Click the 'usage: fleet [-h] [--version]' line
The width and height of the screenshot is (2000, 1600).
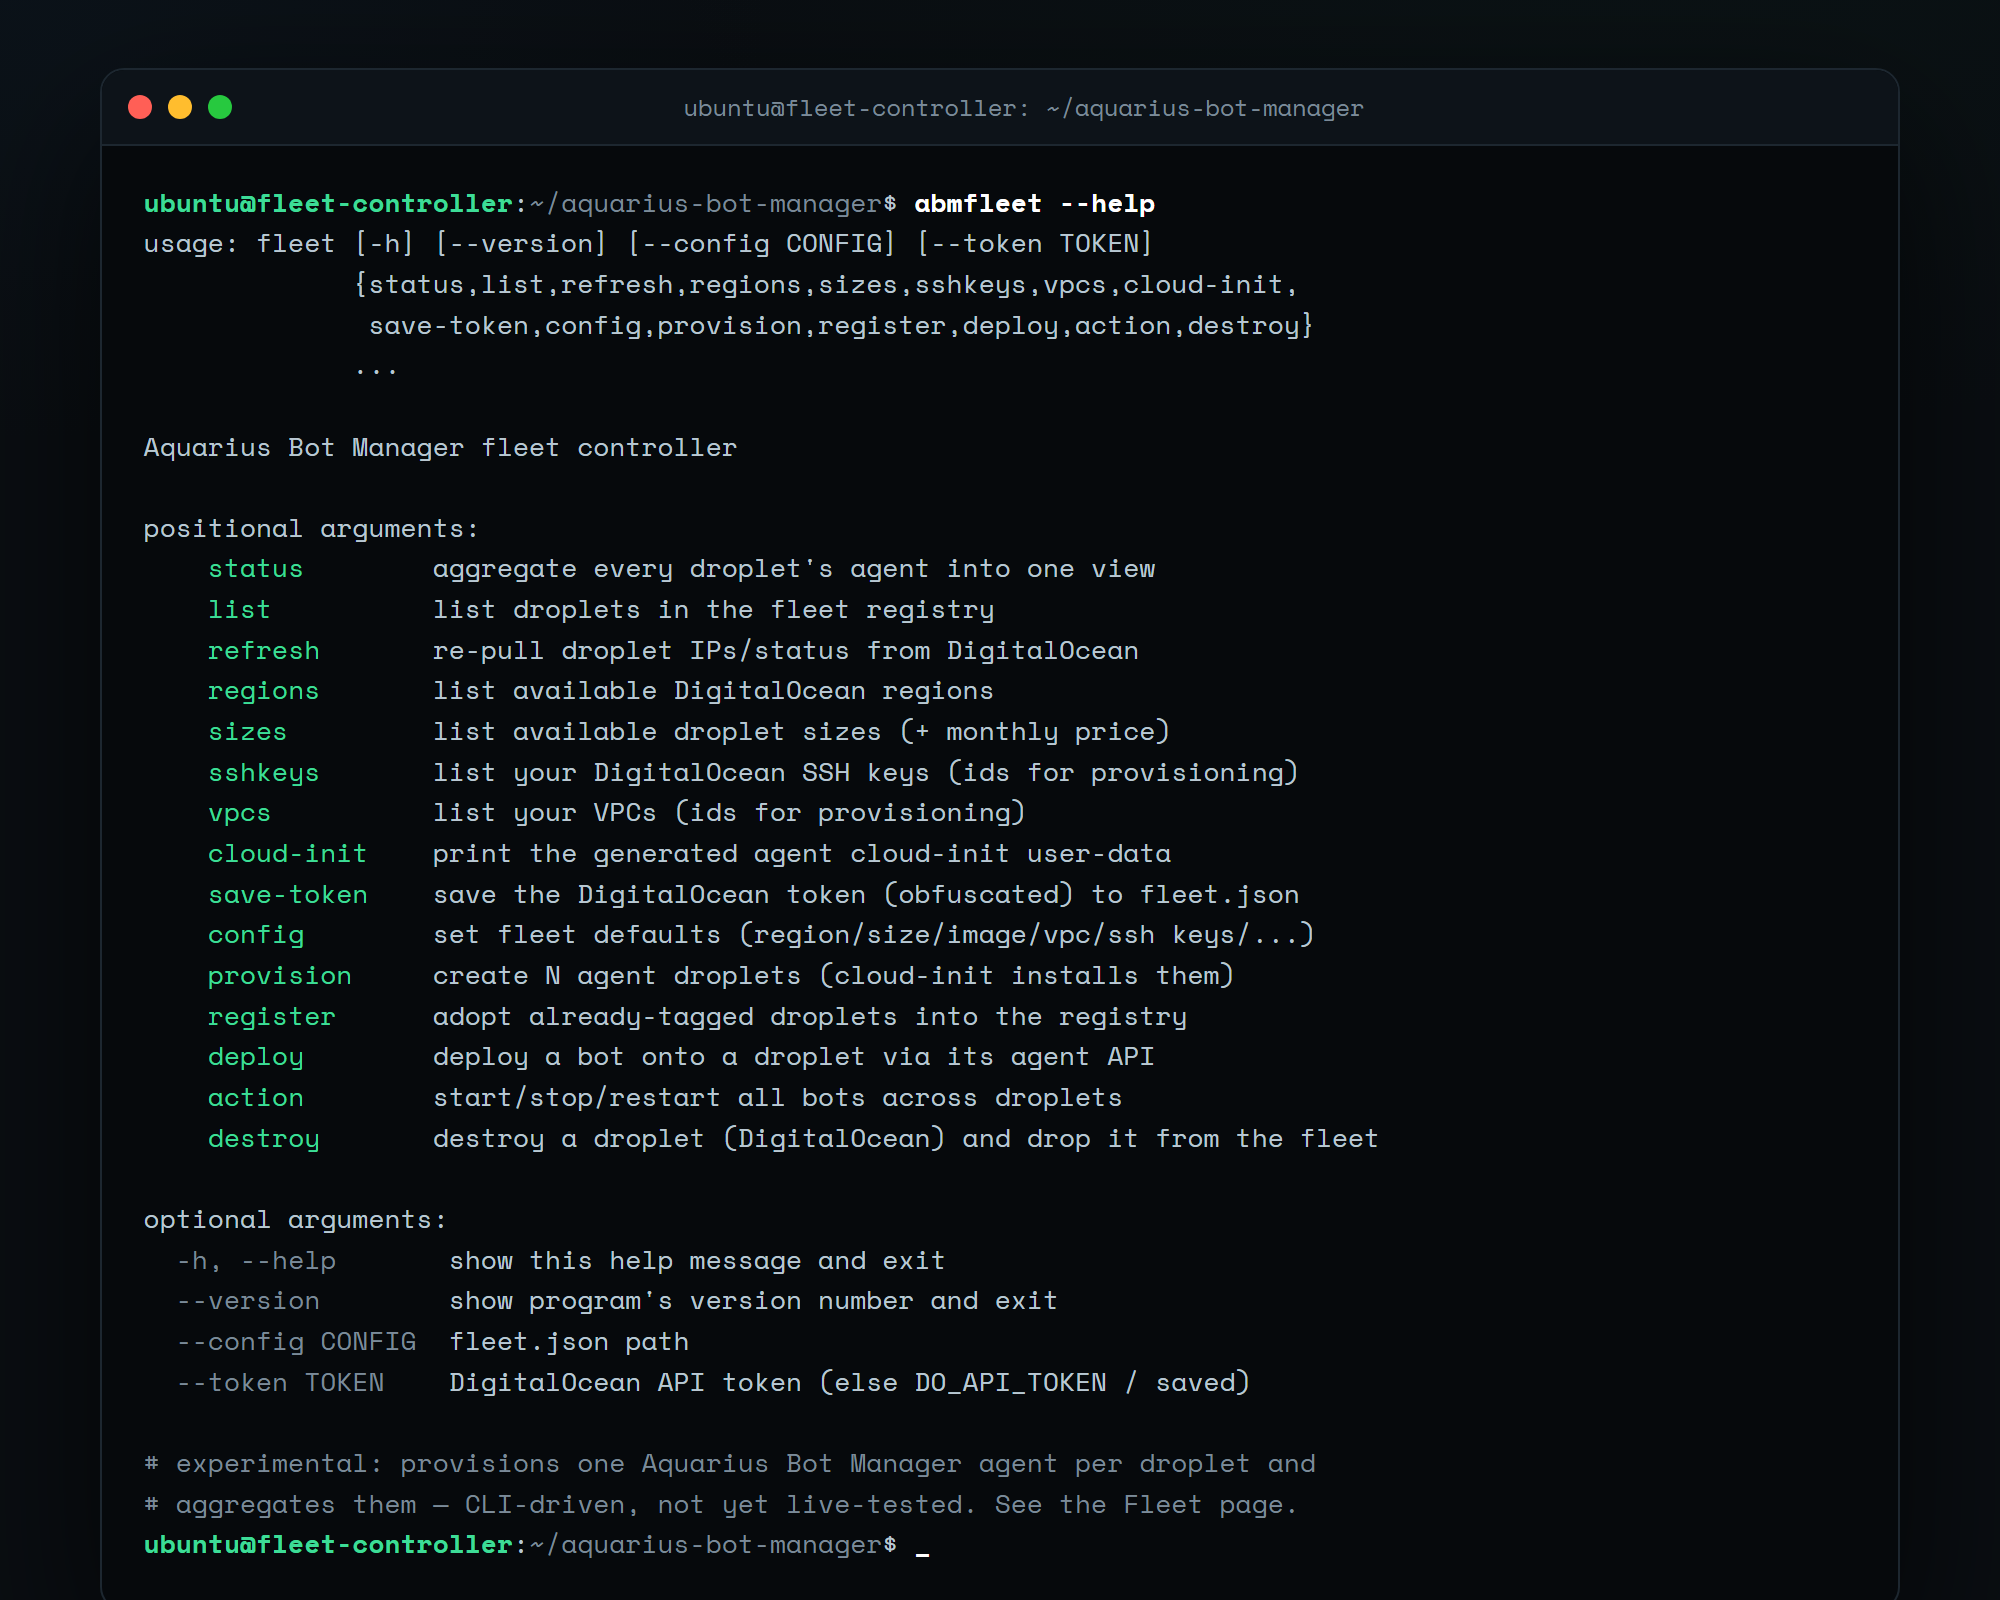pos(648,244)
